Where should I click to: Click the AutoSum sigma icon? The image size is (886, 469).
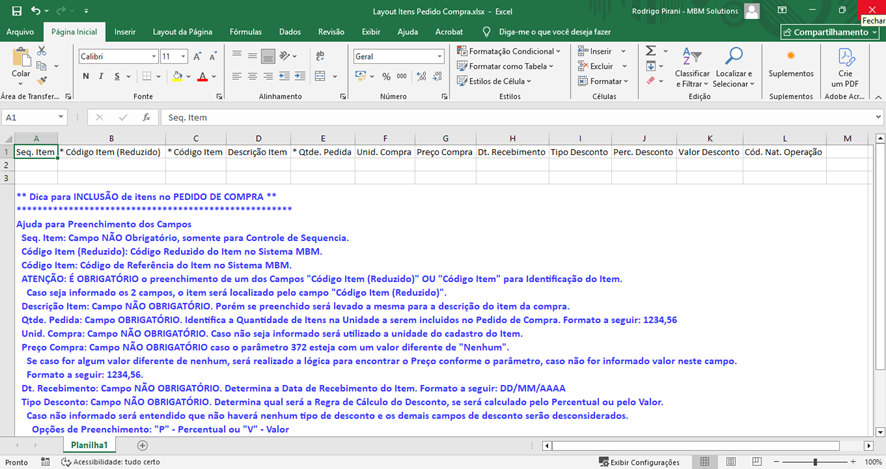(x=651, y=51)
